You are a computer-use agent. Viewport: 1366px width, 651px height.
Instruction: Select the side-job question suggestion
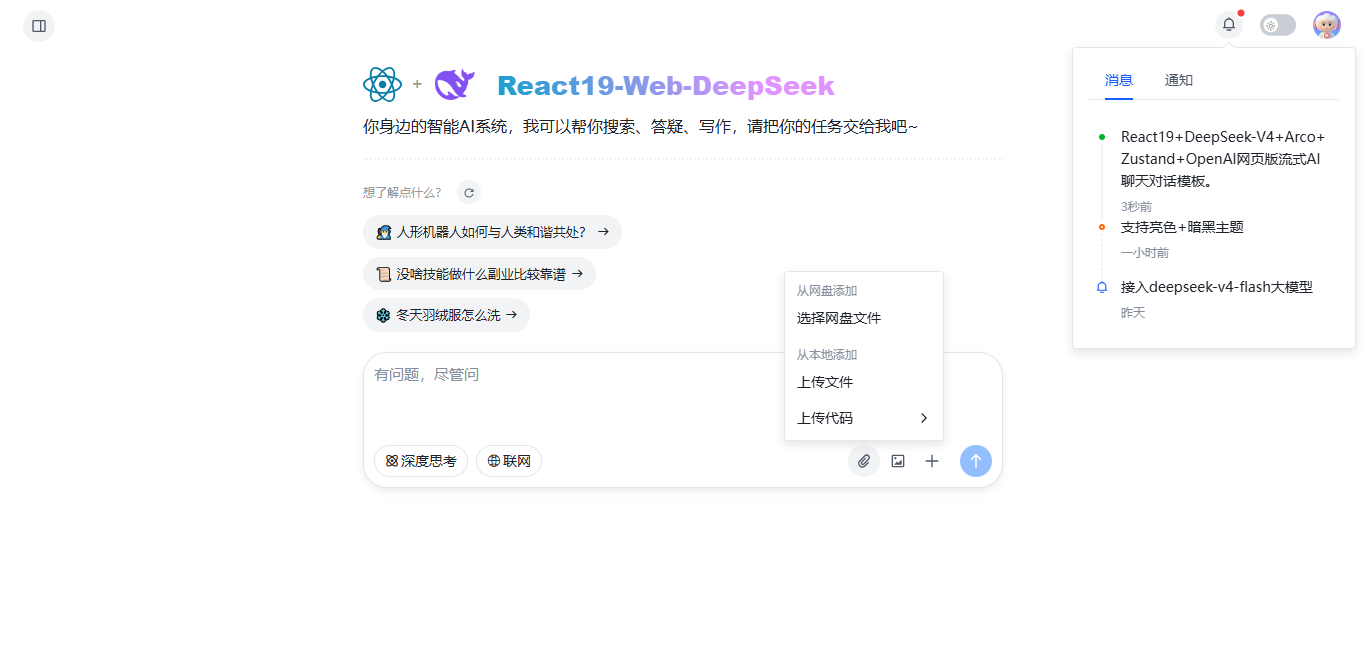pyautogui.click(x=479, y=274)
